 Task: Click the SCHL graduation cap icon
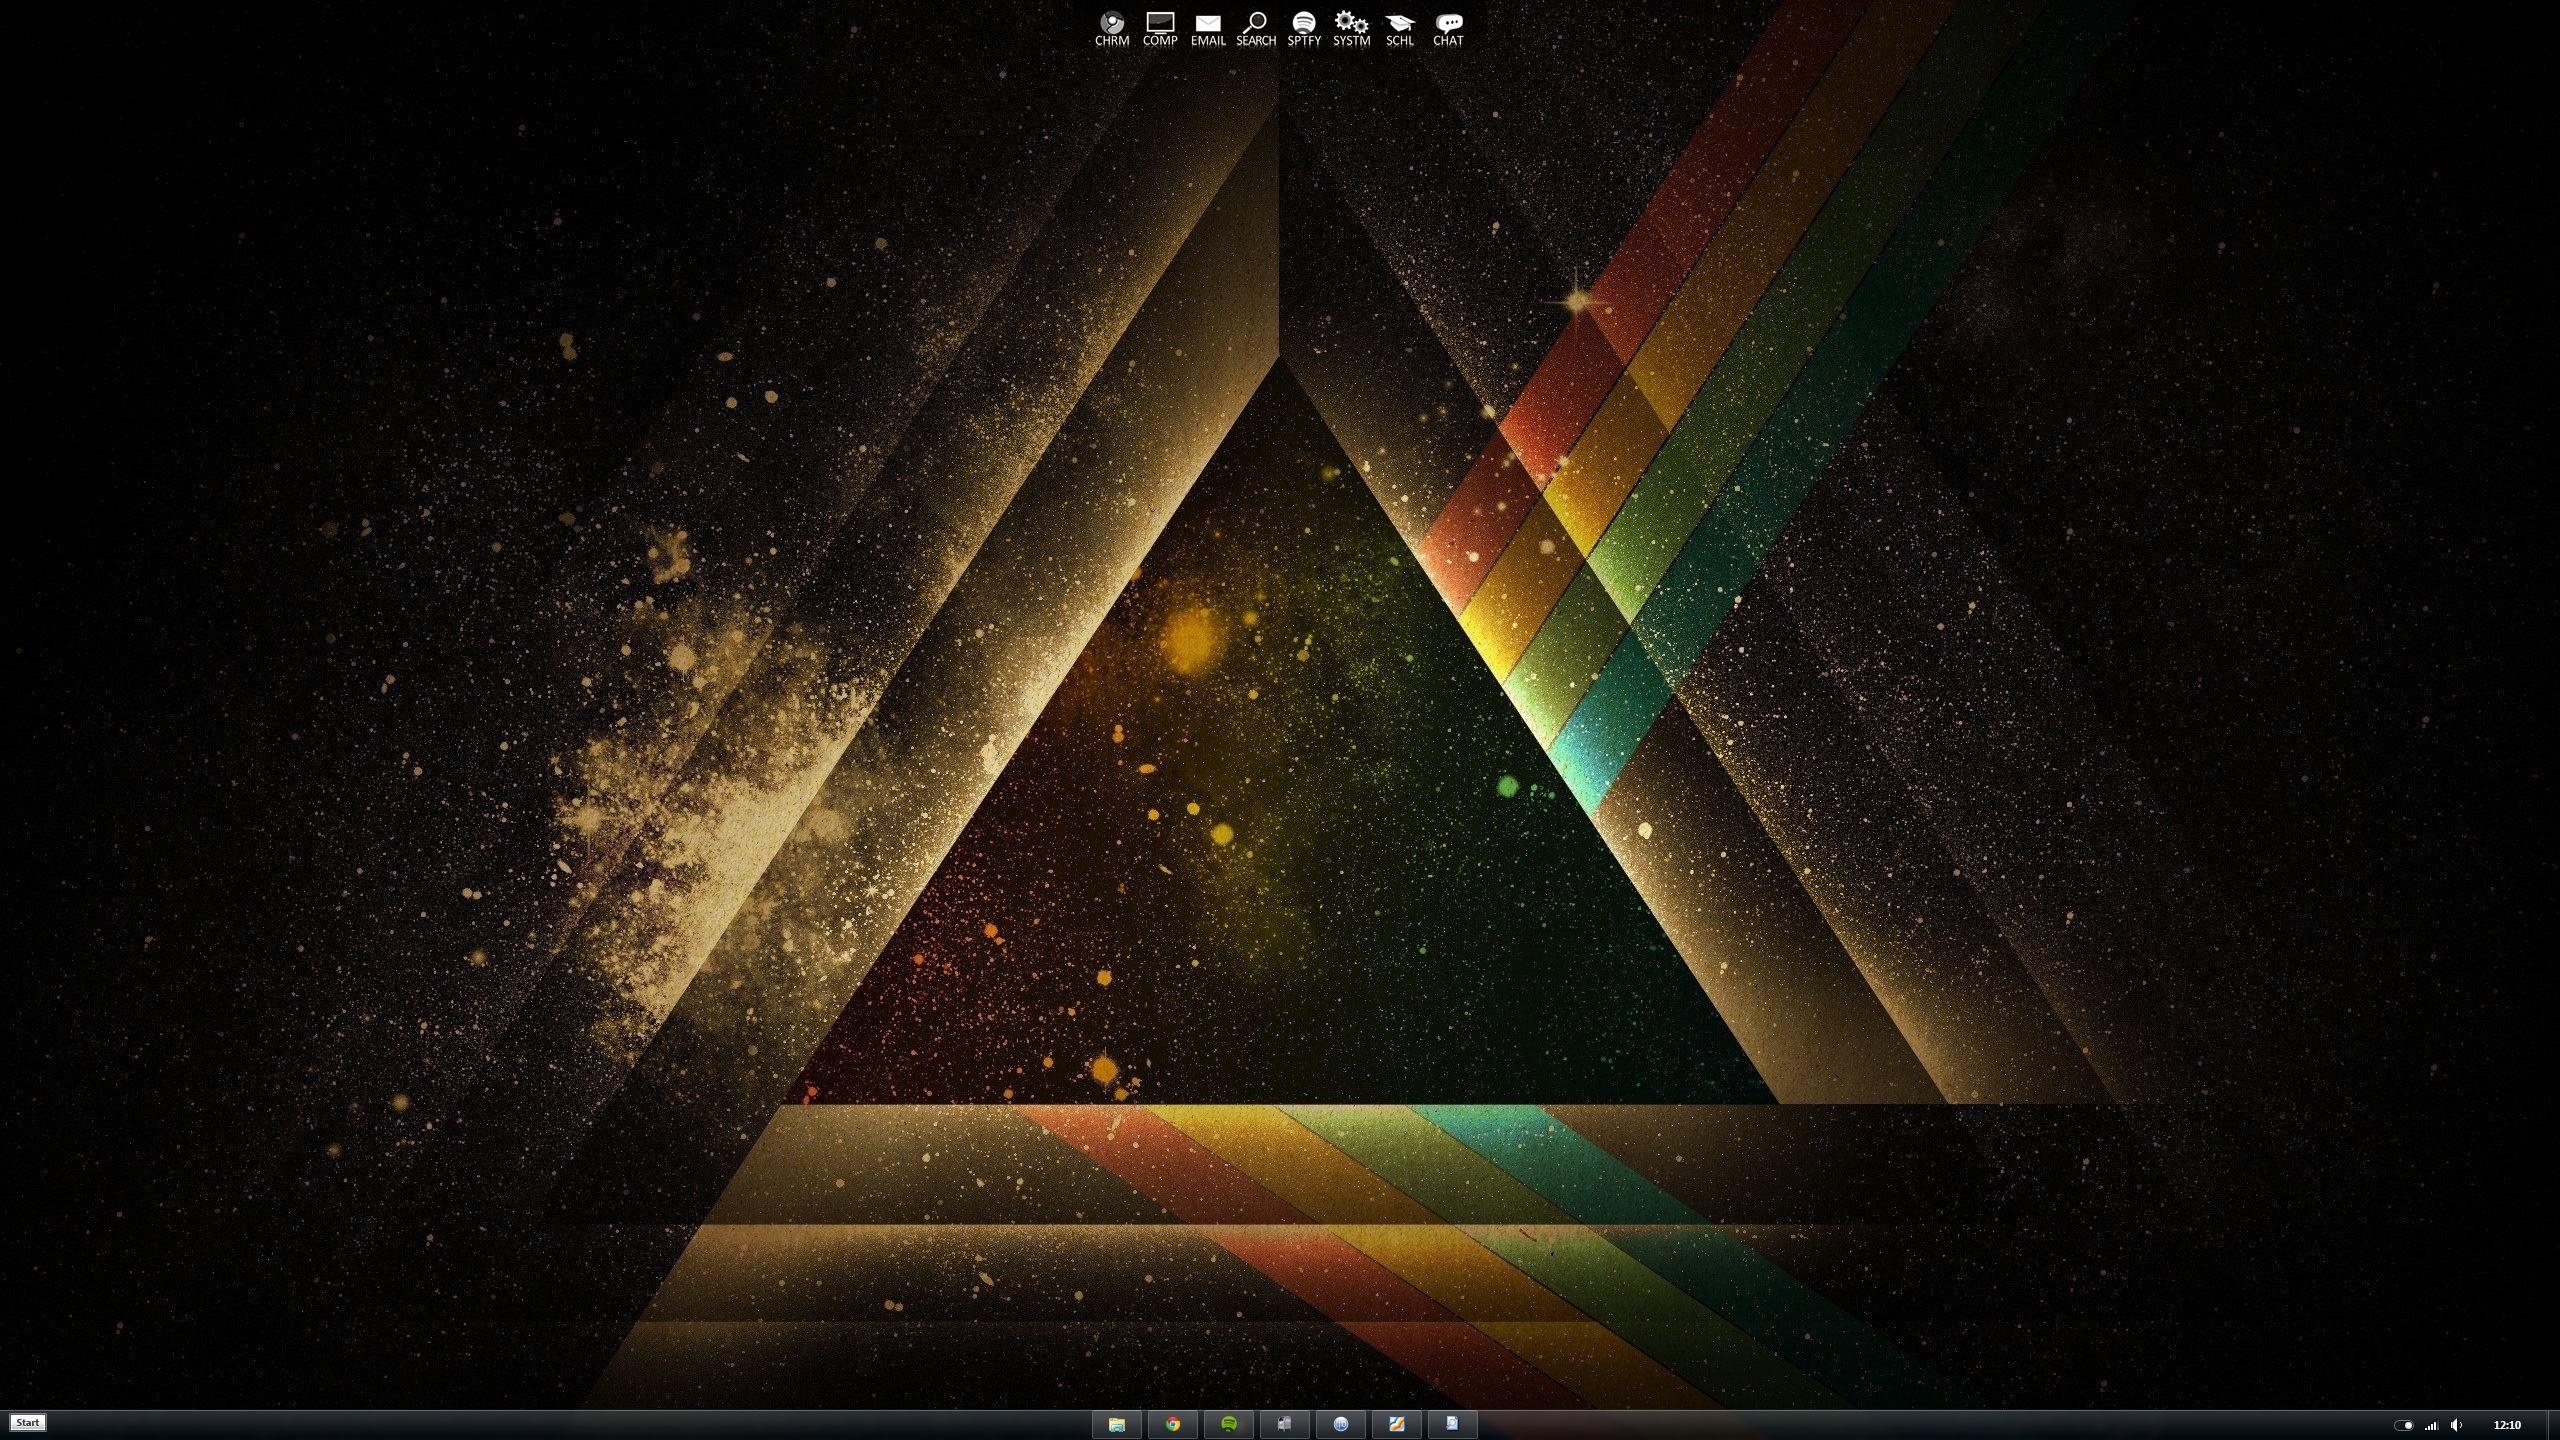pyautogui.click(x=1399, y=28)
